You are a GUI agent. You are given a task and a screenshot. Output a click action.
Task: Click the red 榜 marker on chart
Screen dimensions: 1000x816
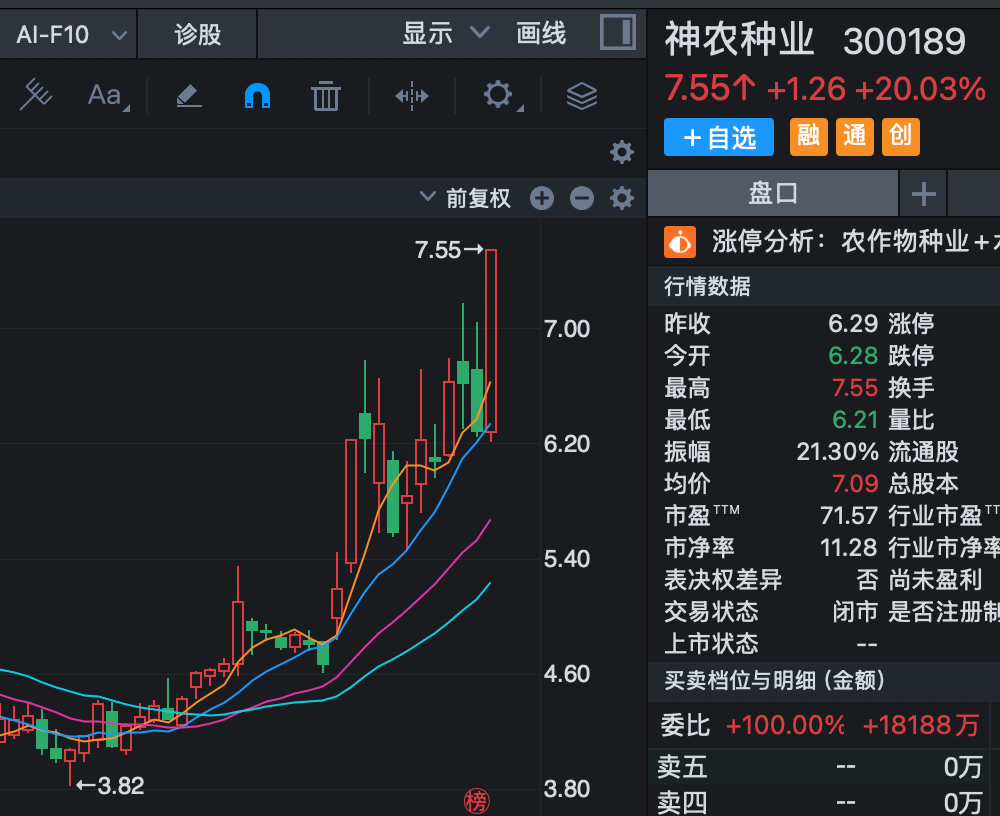coord(476,801)
